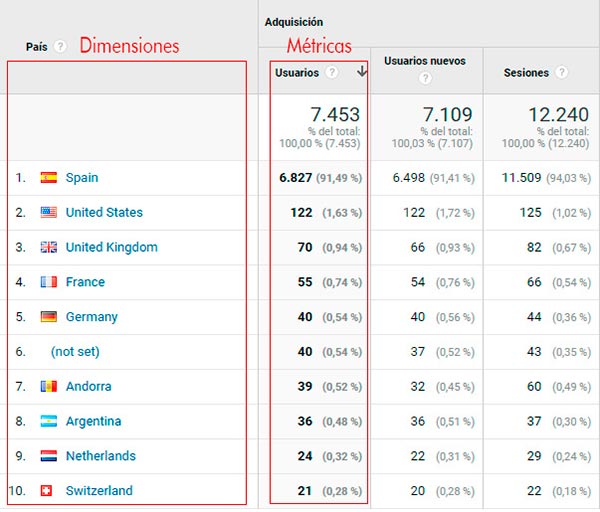Select the total new users value 7.109
This screenshot has width=600, height=512.
click(x=447, y=114)
